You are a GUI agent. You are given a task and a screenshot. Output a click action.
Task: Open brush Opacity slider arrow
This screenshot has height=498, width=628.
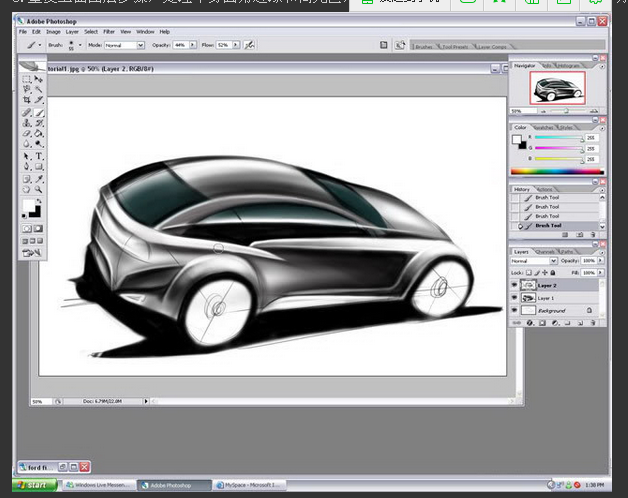193,45
